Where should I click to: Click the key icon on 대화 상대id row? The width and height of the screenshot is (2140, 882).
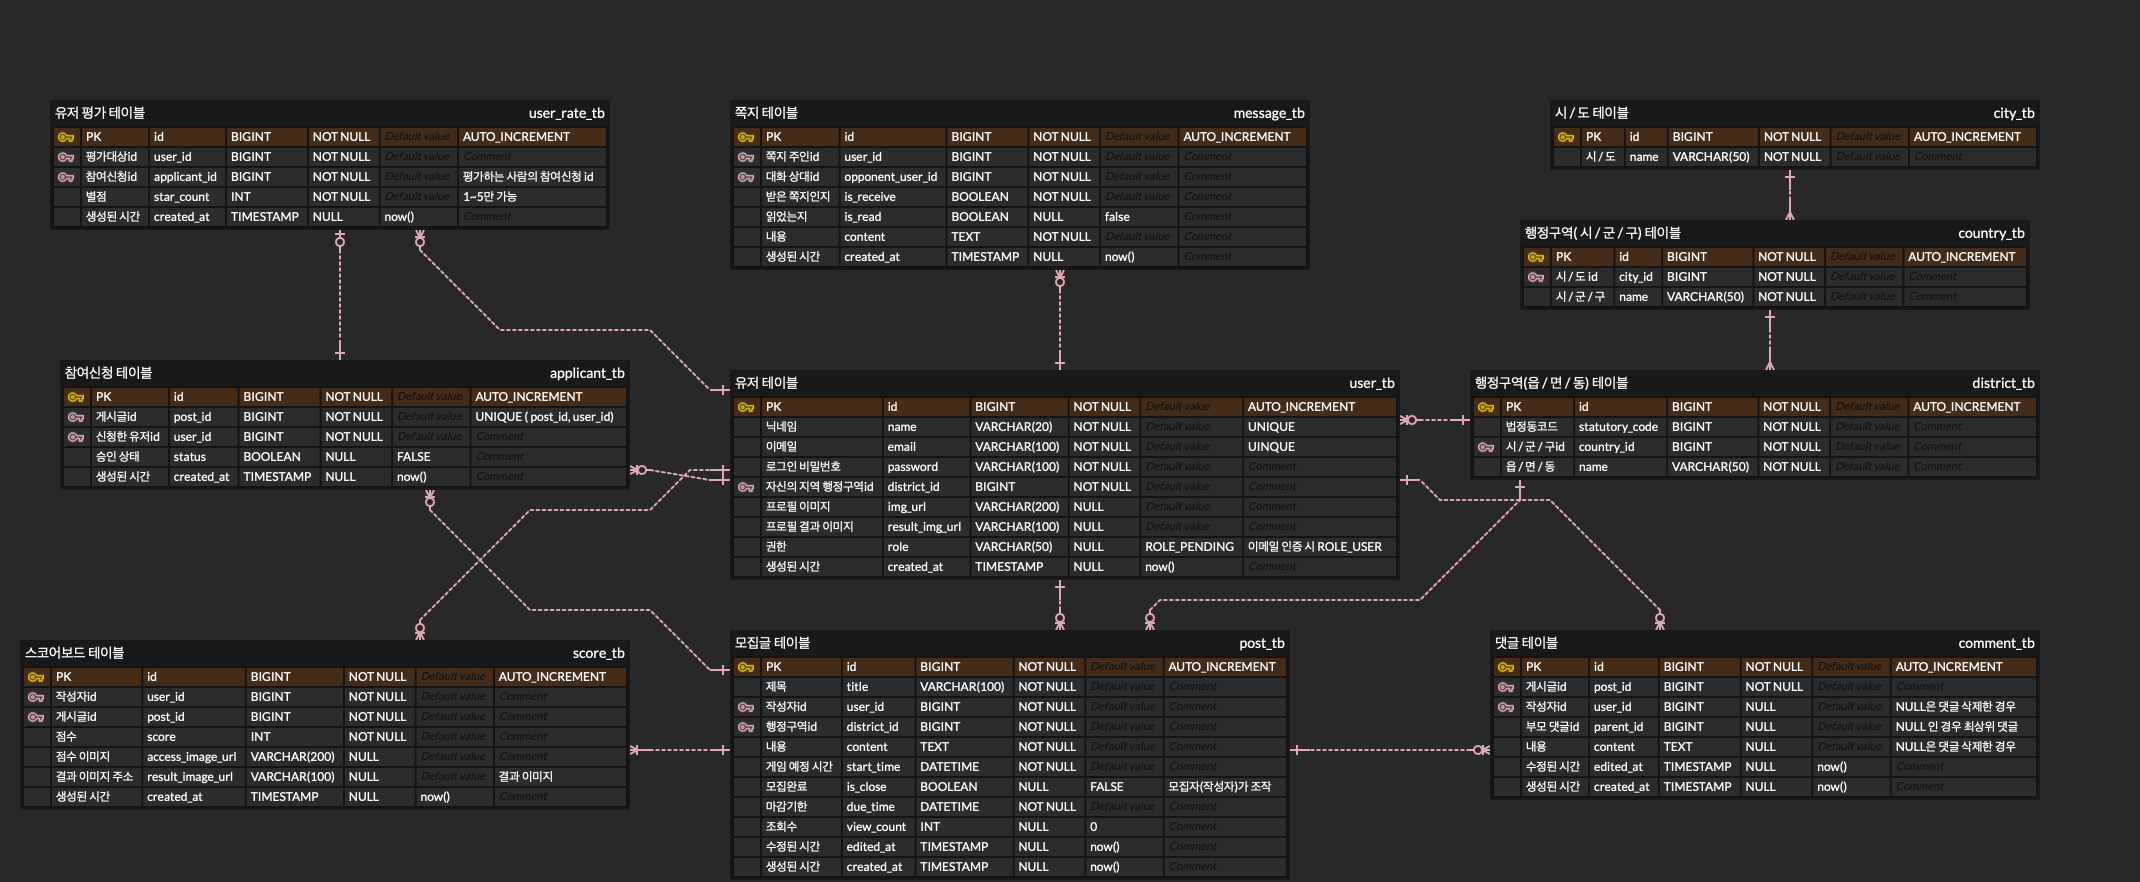click(x=746, y=177)
